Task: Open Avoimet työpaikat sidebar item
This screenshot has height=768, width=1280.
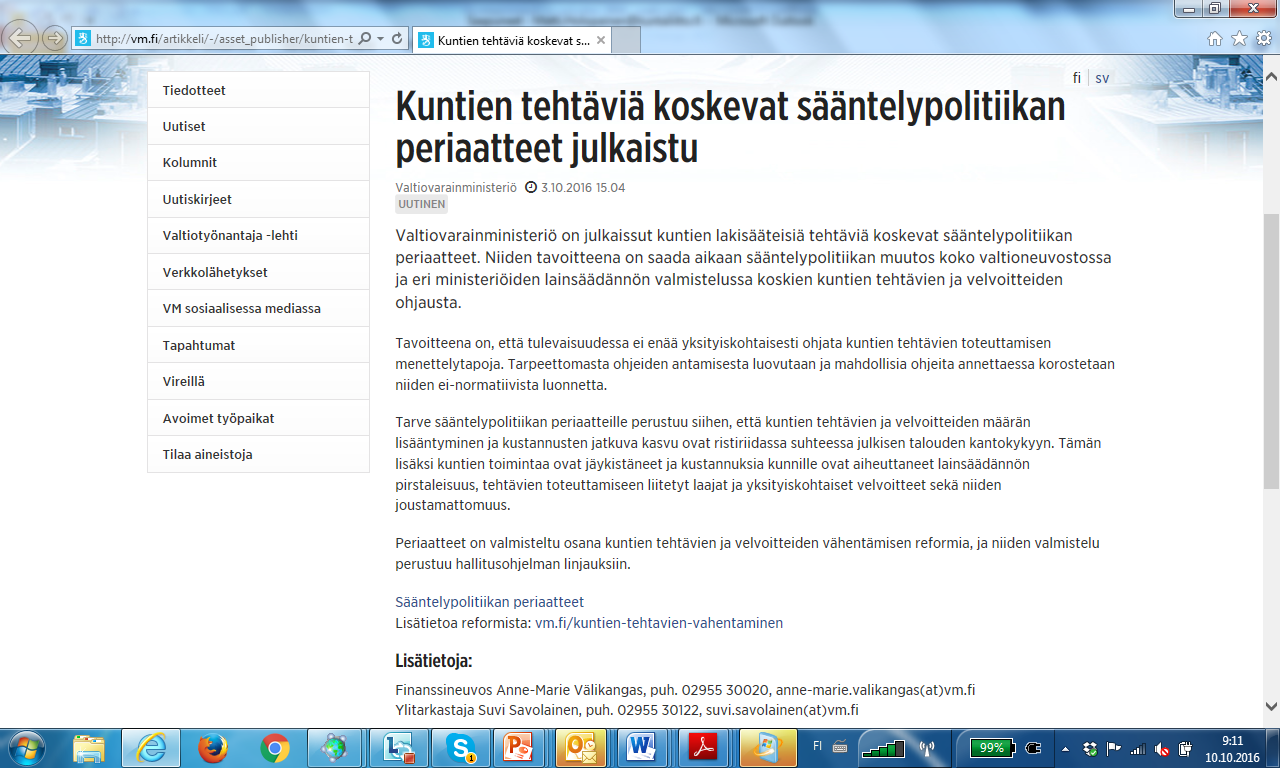Action: click(258, 418)
